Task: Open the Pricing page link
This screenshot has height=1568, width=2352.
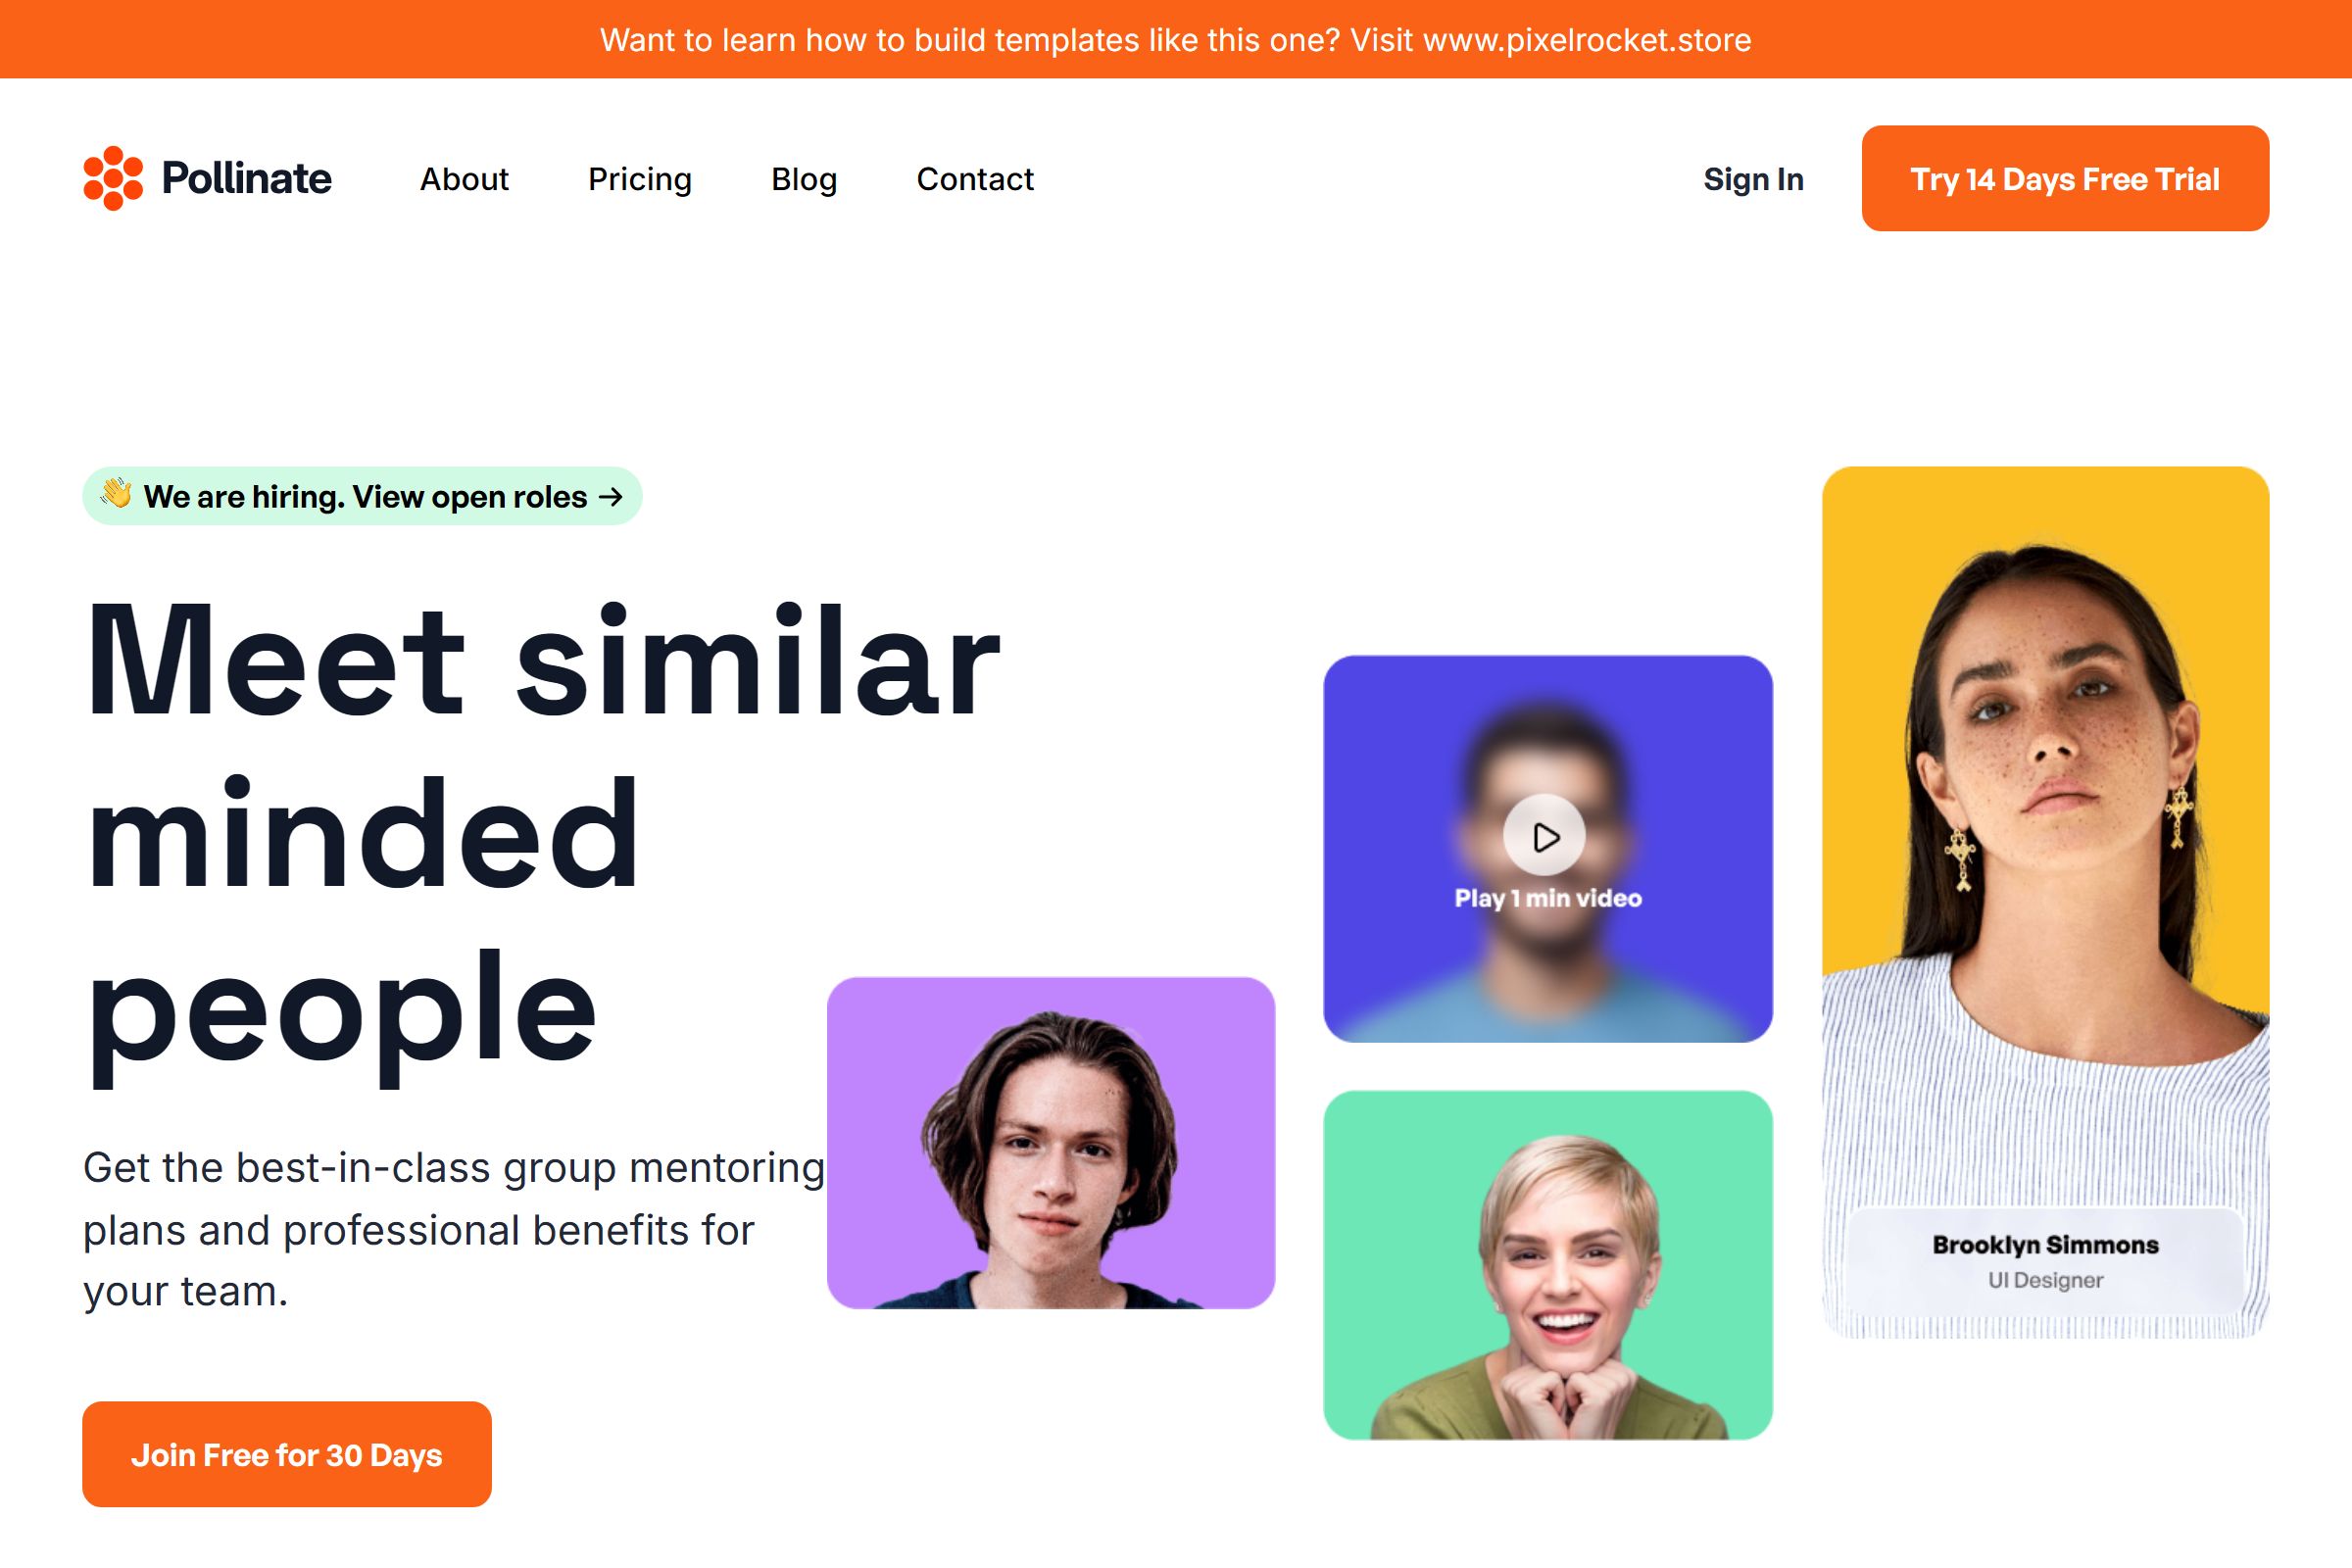Action: (x=640, y=179)
